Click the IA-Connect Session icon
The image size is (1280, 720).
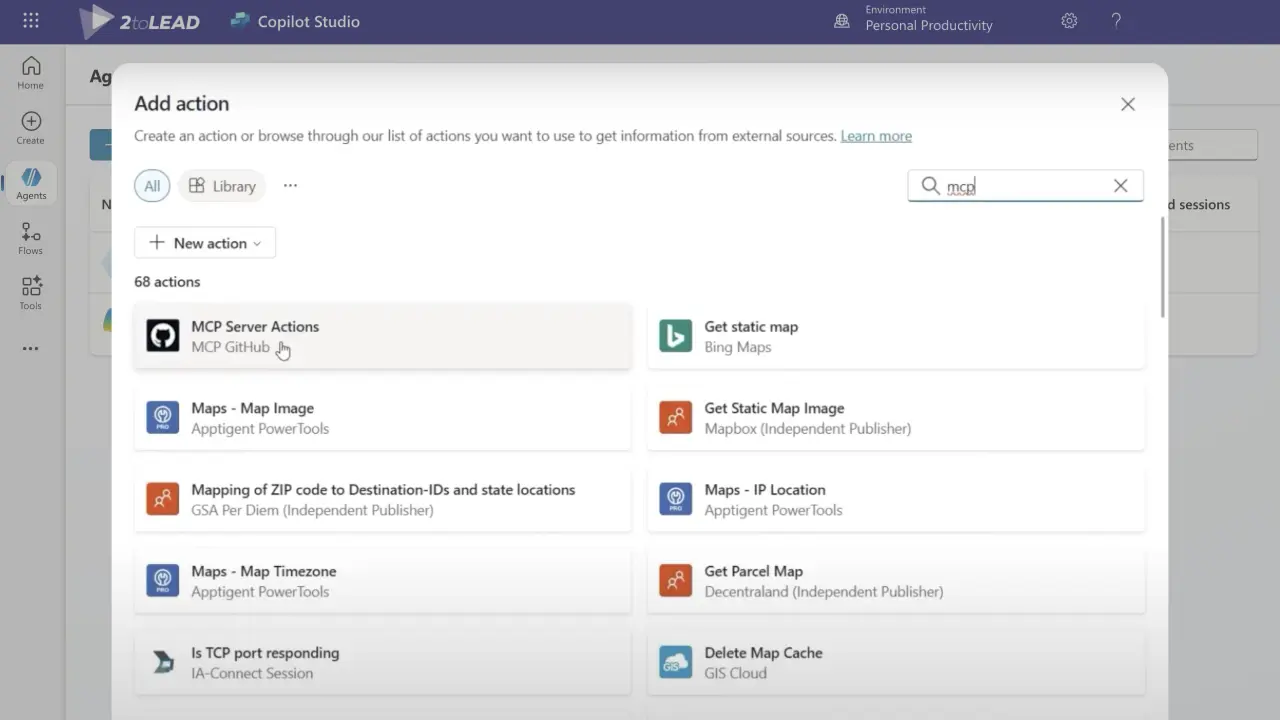pyautogui.click(x=163, y=662)
